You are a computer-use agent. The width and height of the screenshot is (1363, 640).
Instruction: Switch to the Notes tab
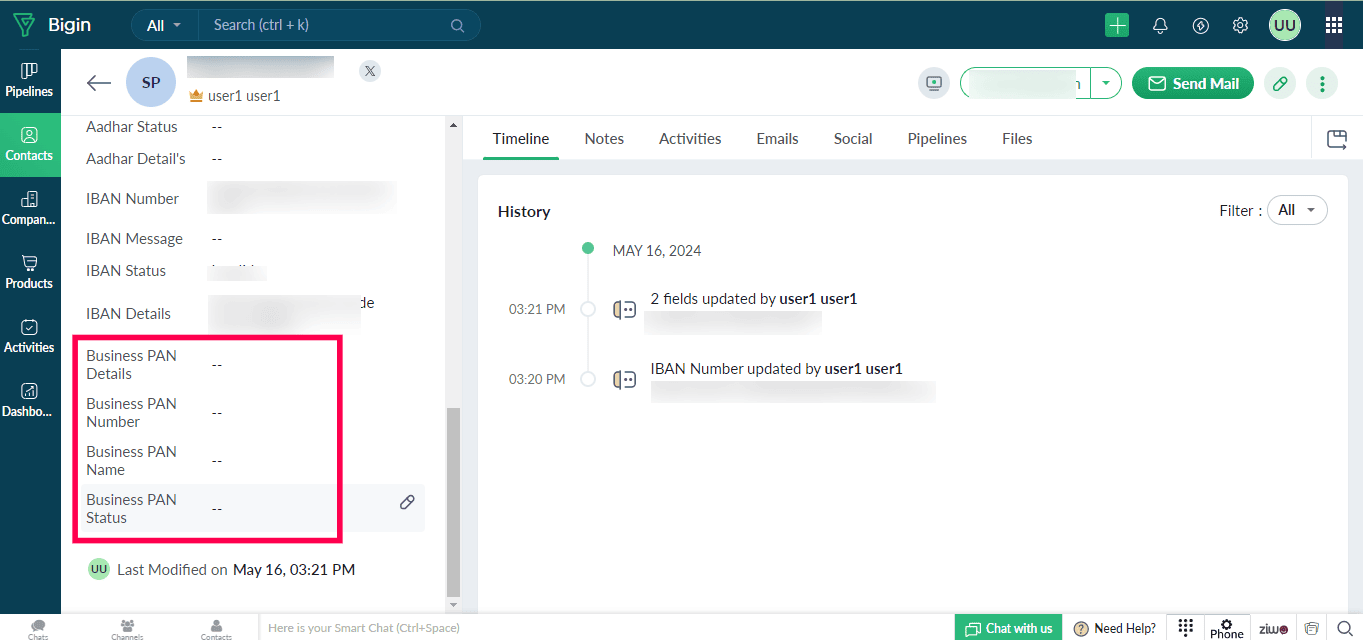604,139
